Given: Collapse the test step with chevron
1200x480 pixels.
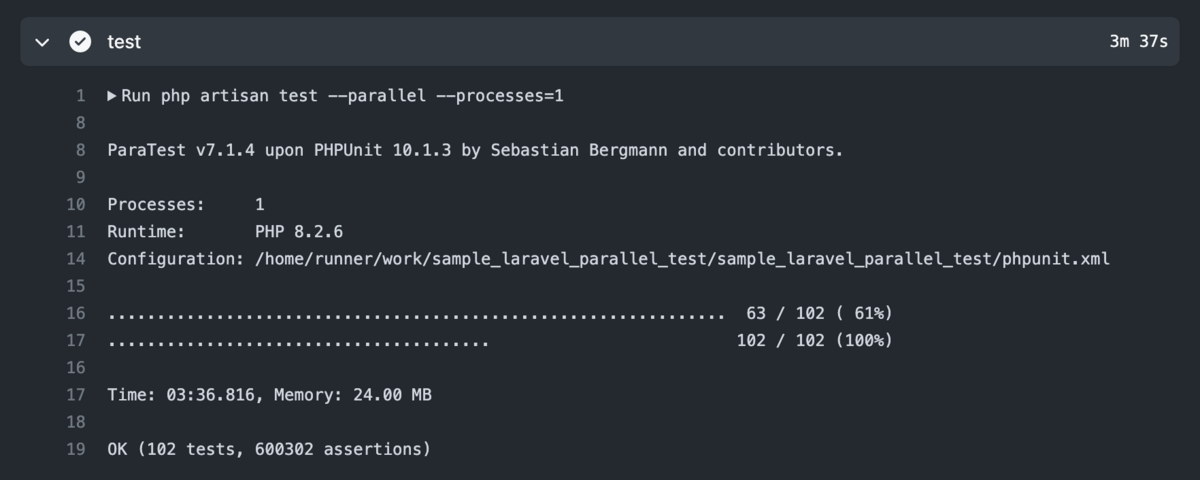Looking at the screenshot, I should [41, 42].
